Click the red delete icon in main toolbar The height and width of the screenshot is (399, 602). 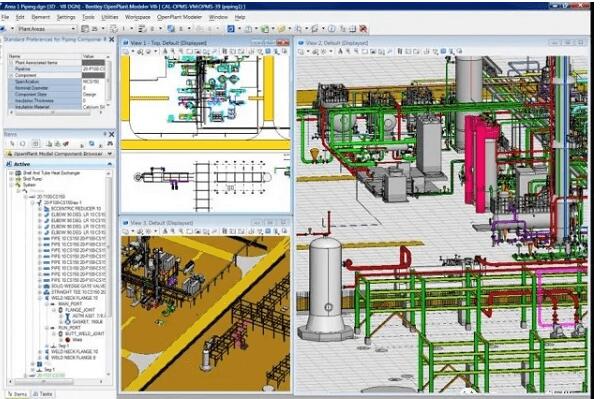pos(363,29)
